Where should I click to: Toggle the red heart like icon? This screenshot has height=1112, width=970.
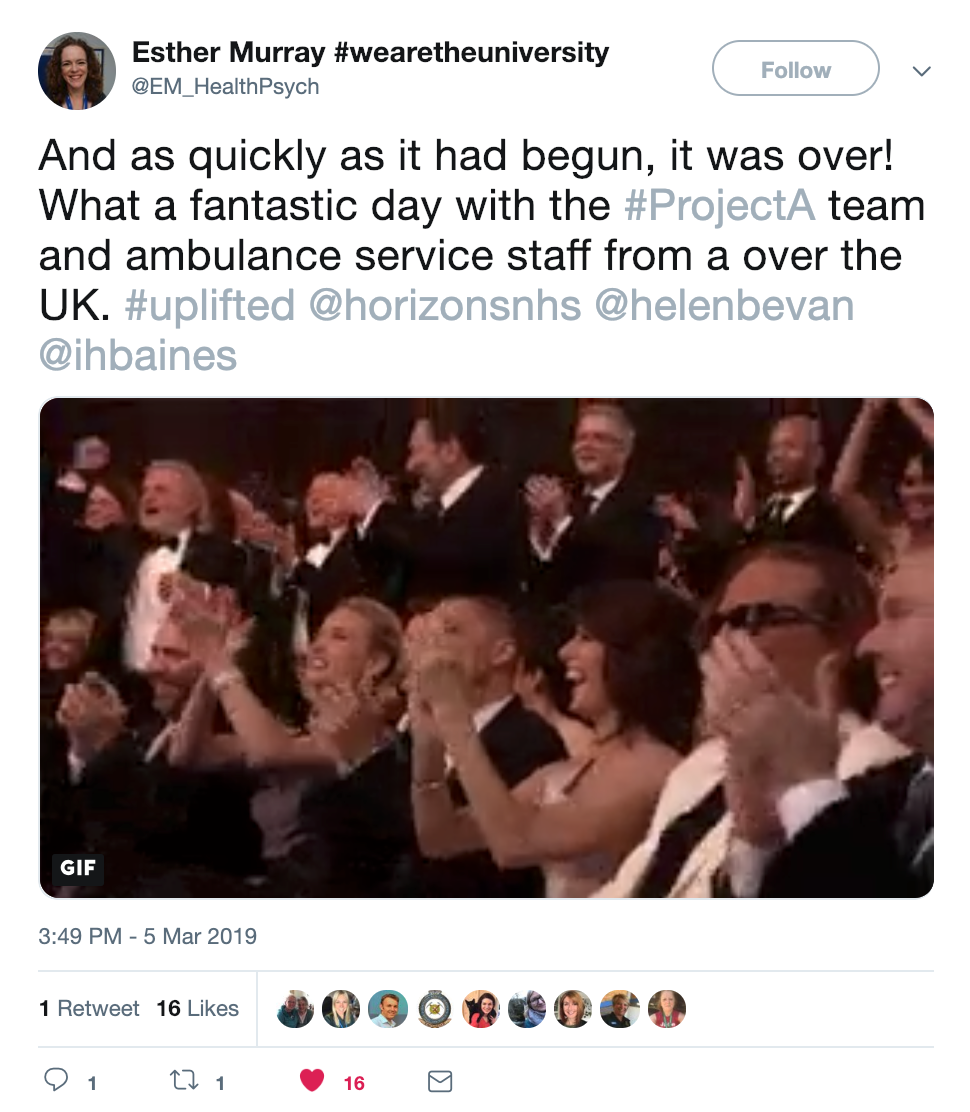coord(312,1080)
